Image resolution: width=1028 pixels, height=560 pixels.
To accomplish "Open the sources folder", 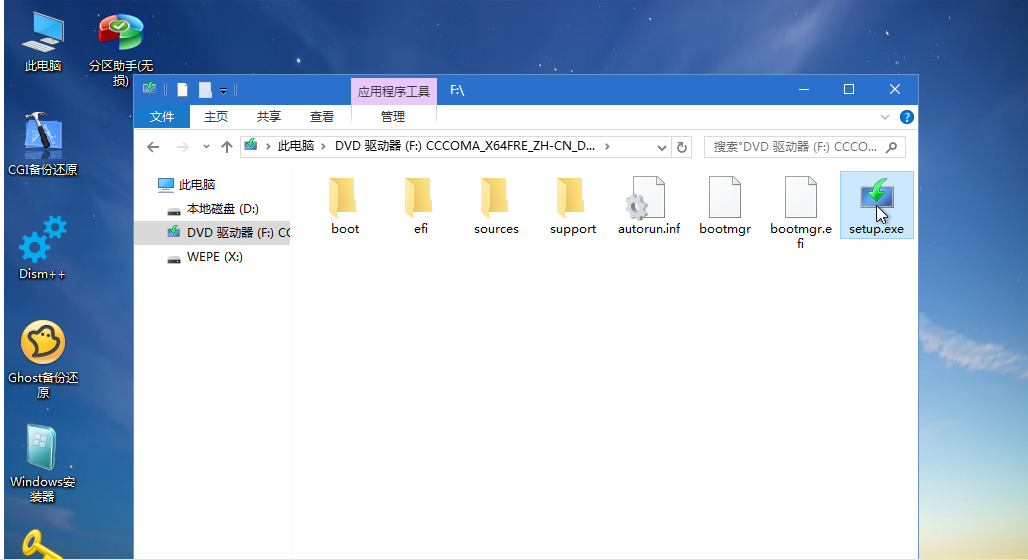I will pyautogui.click(x=496, y=203).
